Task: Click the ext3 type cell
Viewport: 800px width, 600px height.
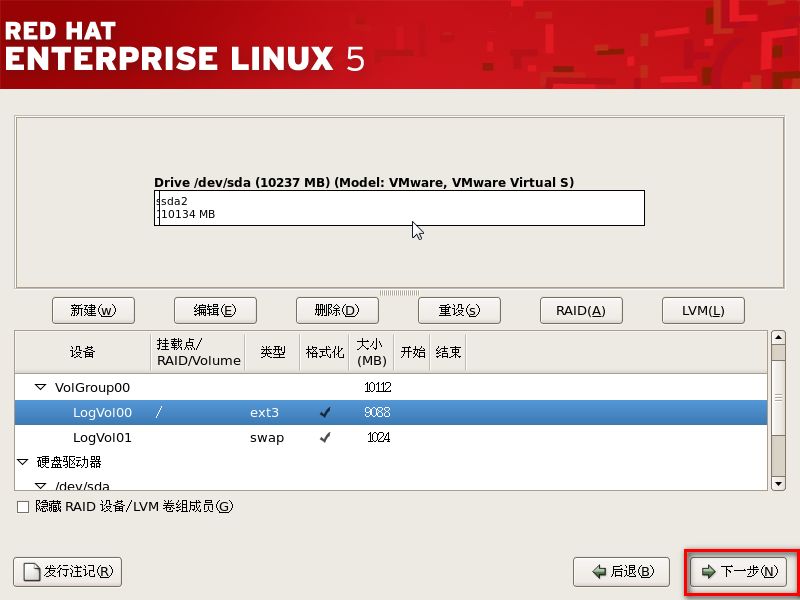Action: pyautogui.click(x=264, y=412)
